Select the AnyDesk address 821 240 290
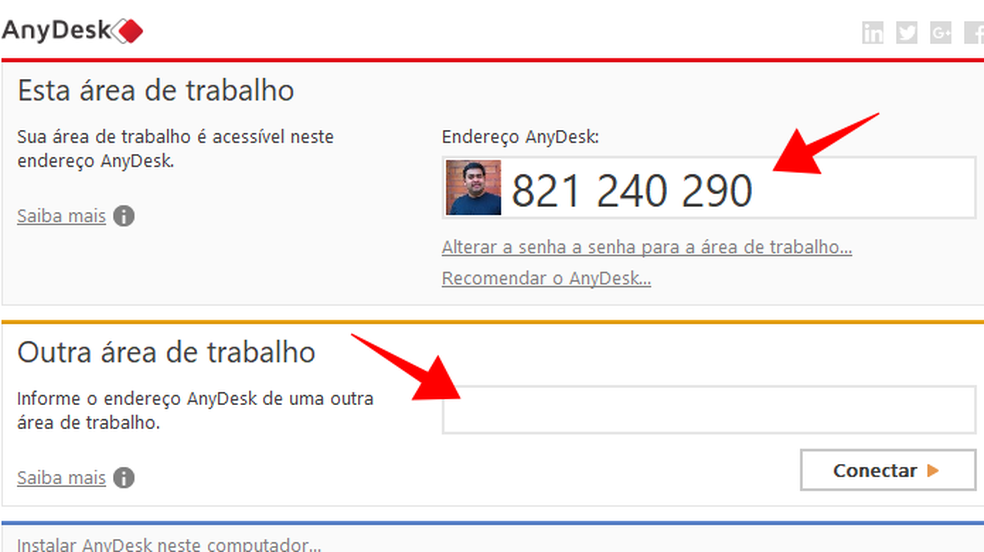The width and height of the screenshot is (984, 552). [x=632, y=191]
